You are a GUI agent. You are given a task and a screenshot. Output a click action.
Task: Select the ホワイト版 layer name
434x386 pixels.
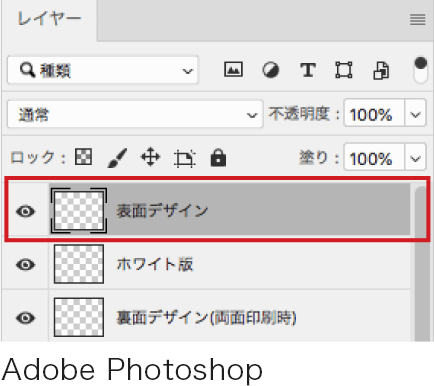click(x=155, y=264)
